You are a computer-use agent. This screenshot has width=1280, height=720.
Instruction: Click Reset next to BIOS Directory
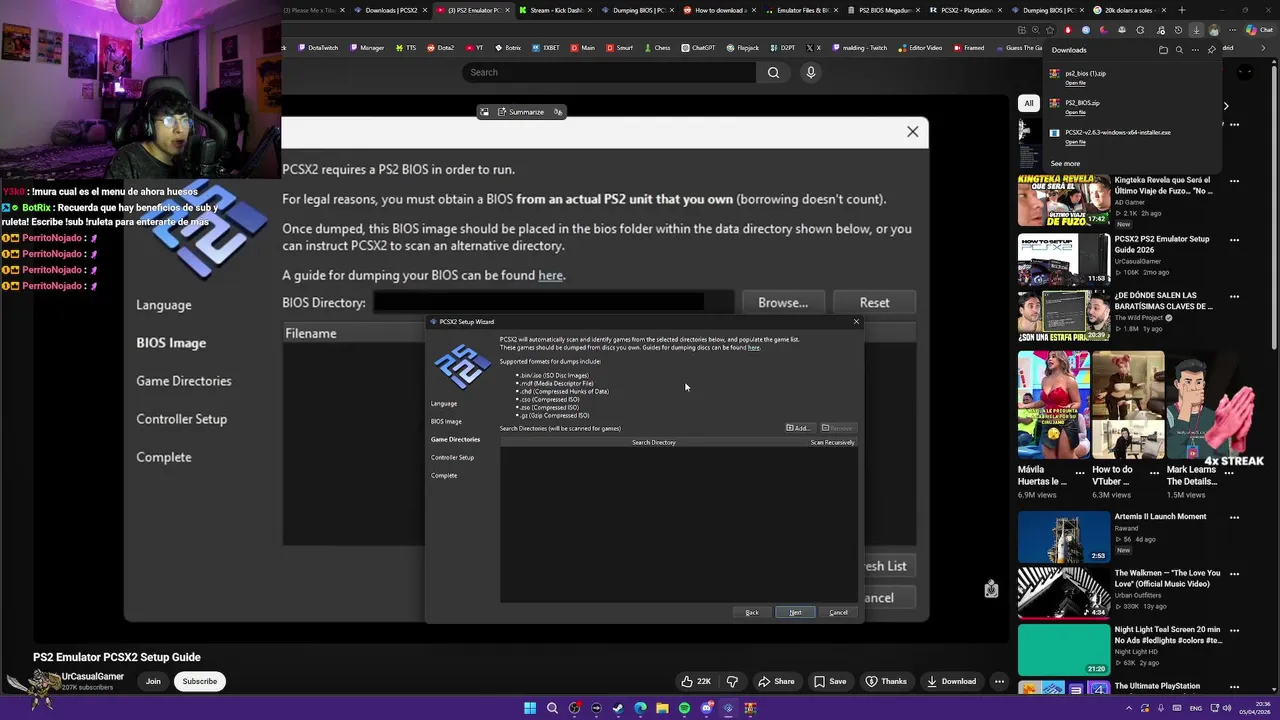pos(874,303)
